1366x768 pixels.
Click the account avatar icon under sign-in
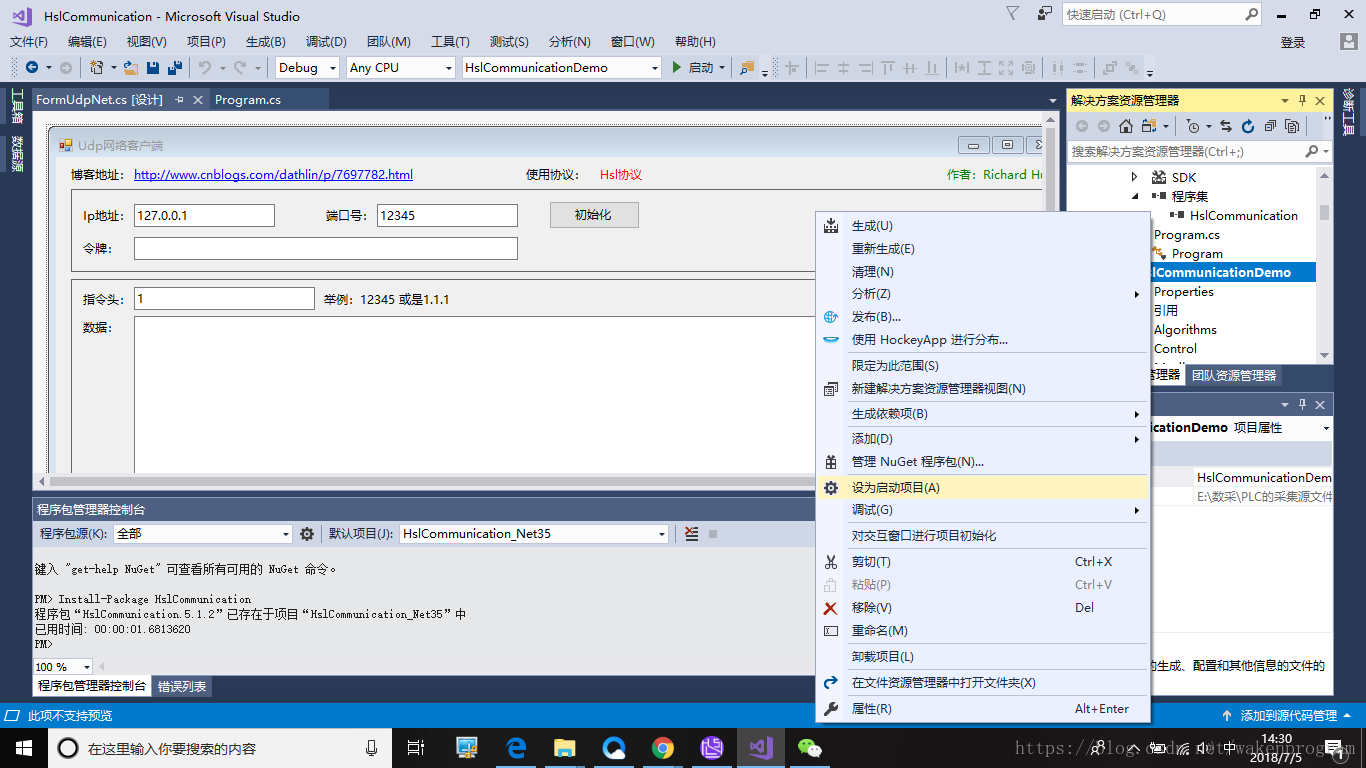(1349, 42)
